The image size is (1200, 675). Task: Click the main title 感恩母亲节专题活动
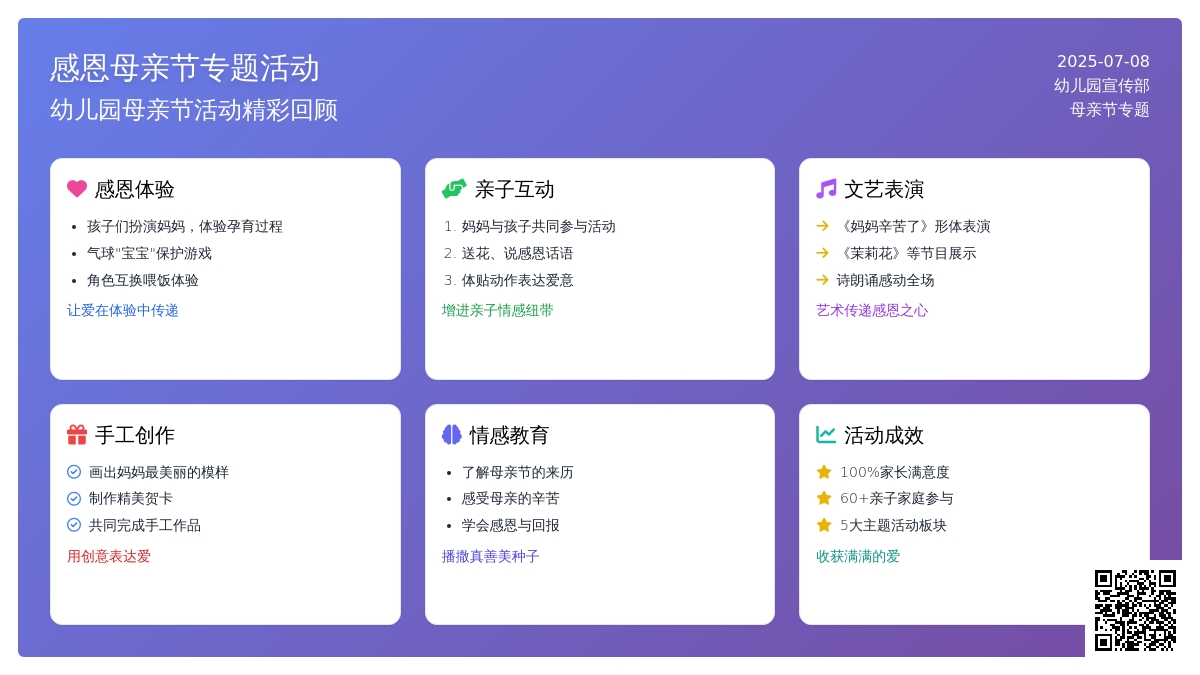(x=185, y=68)
